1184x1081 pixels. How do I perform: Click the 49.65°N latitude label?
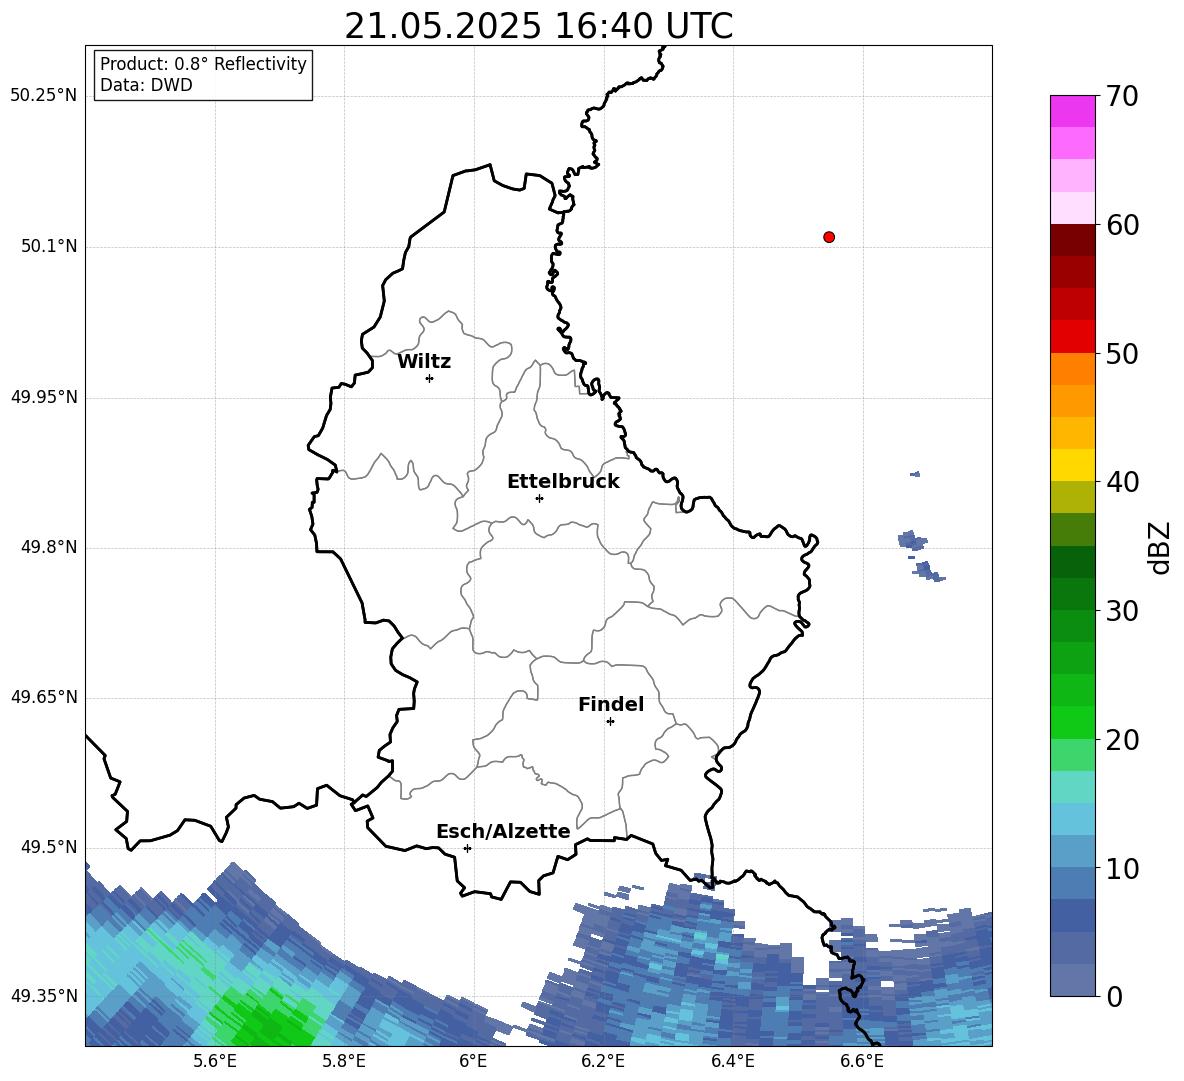(43, 696)
